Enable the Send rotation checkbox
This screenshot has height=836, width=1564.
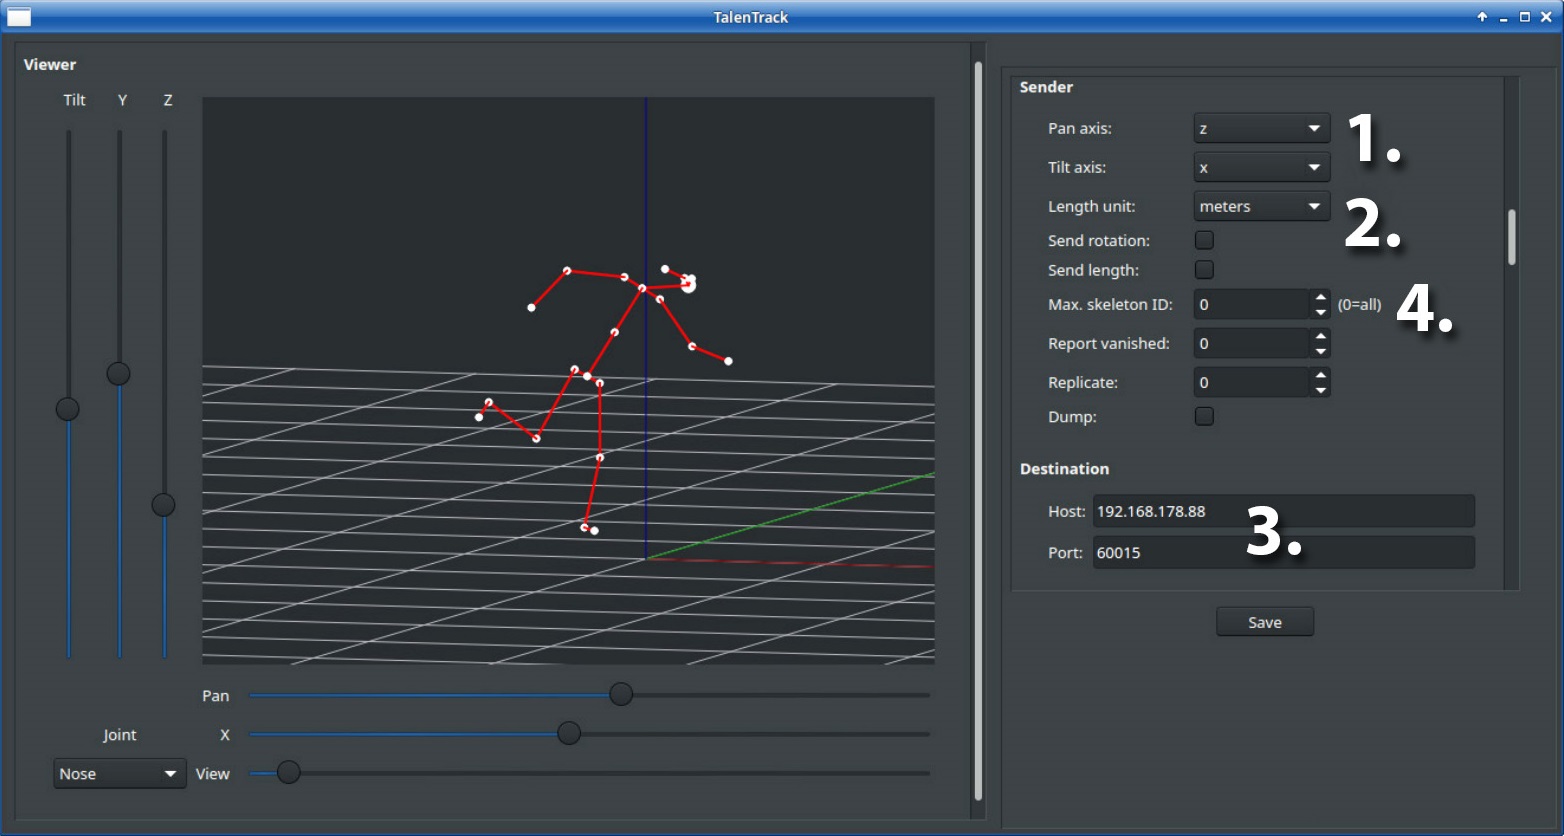pyautogui.click(x=1204, y=240)
